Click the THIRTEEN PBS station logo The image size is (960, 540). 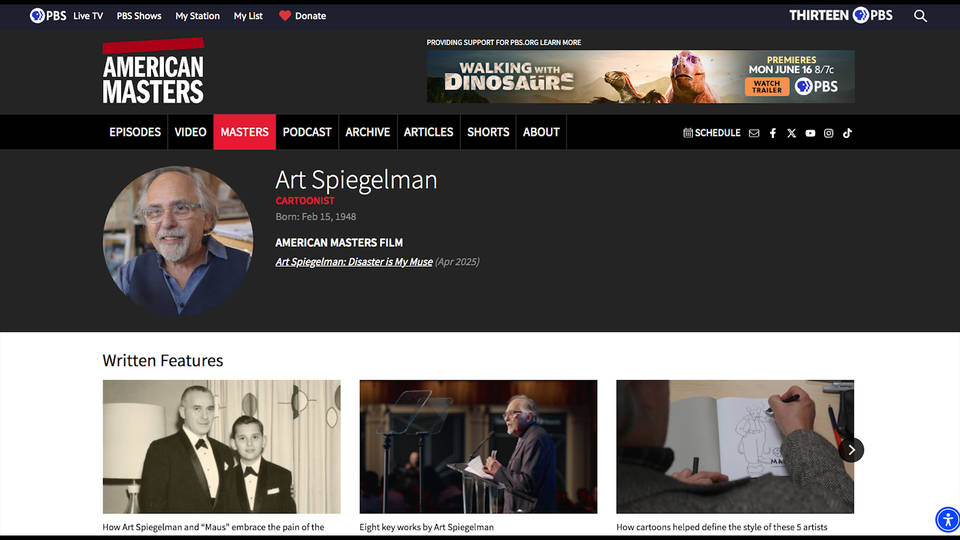pyautogui.click(x=841, y=15)
